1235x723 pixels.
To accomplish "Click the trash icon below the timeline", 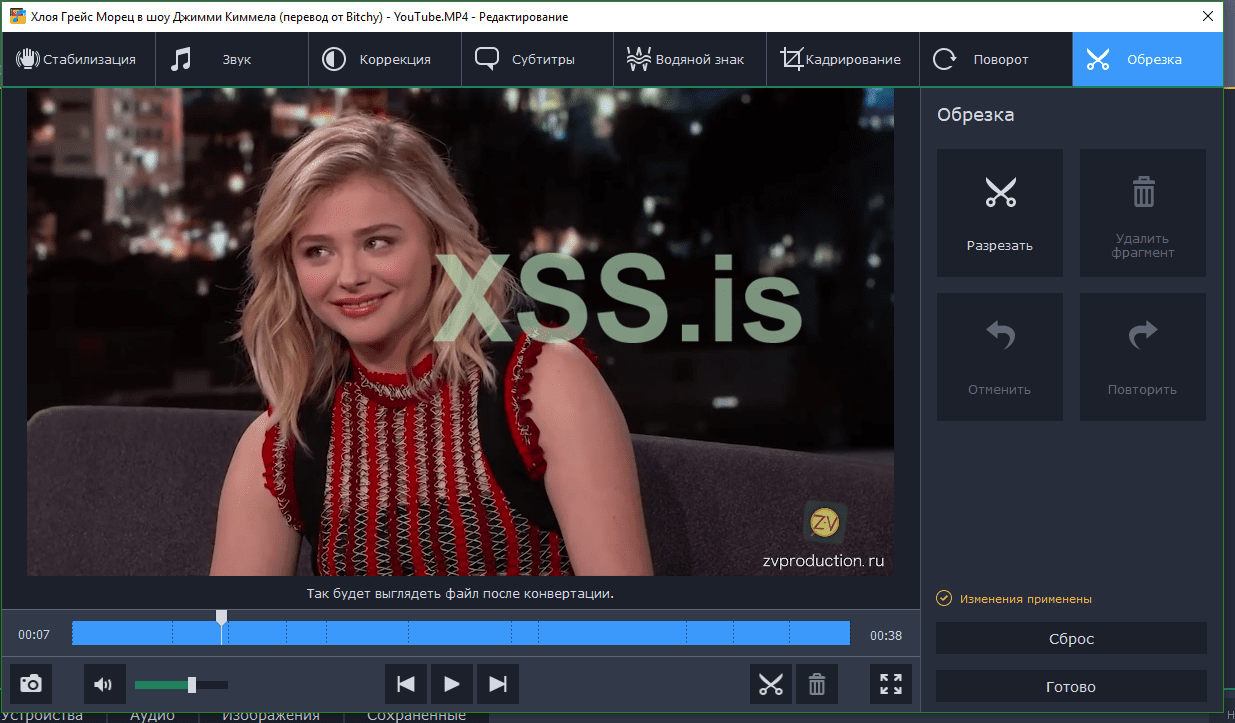I will click(817, 684).
